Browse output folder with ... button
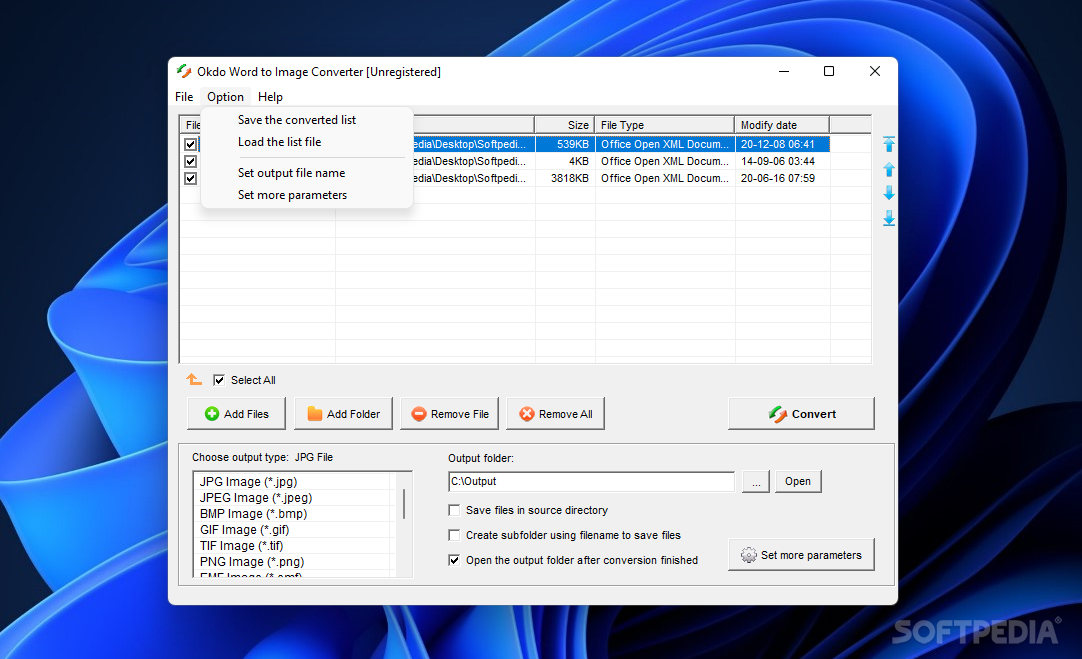Viewport: 1082px width, 659px height. (x=756, y=482)
